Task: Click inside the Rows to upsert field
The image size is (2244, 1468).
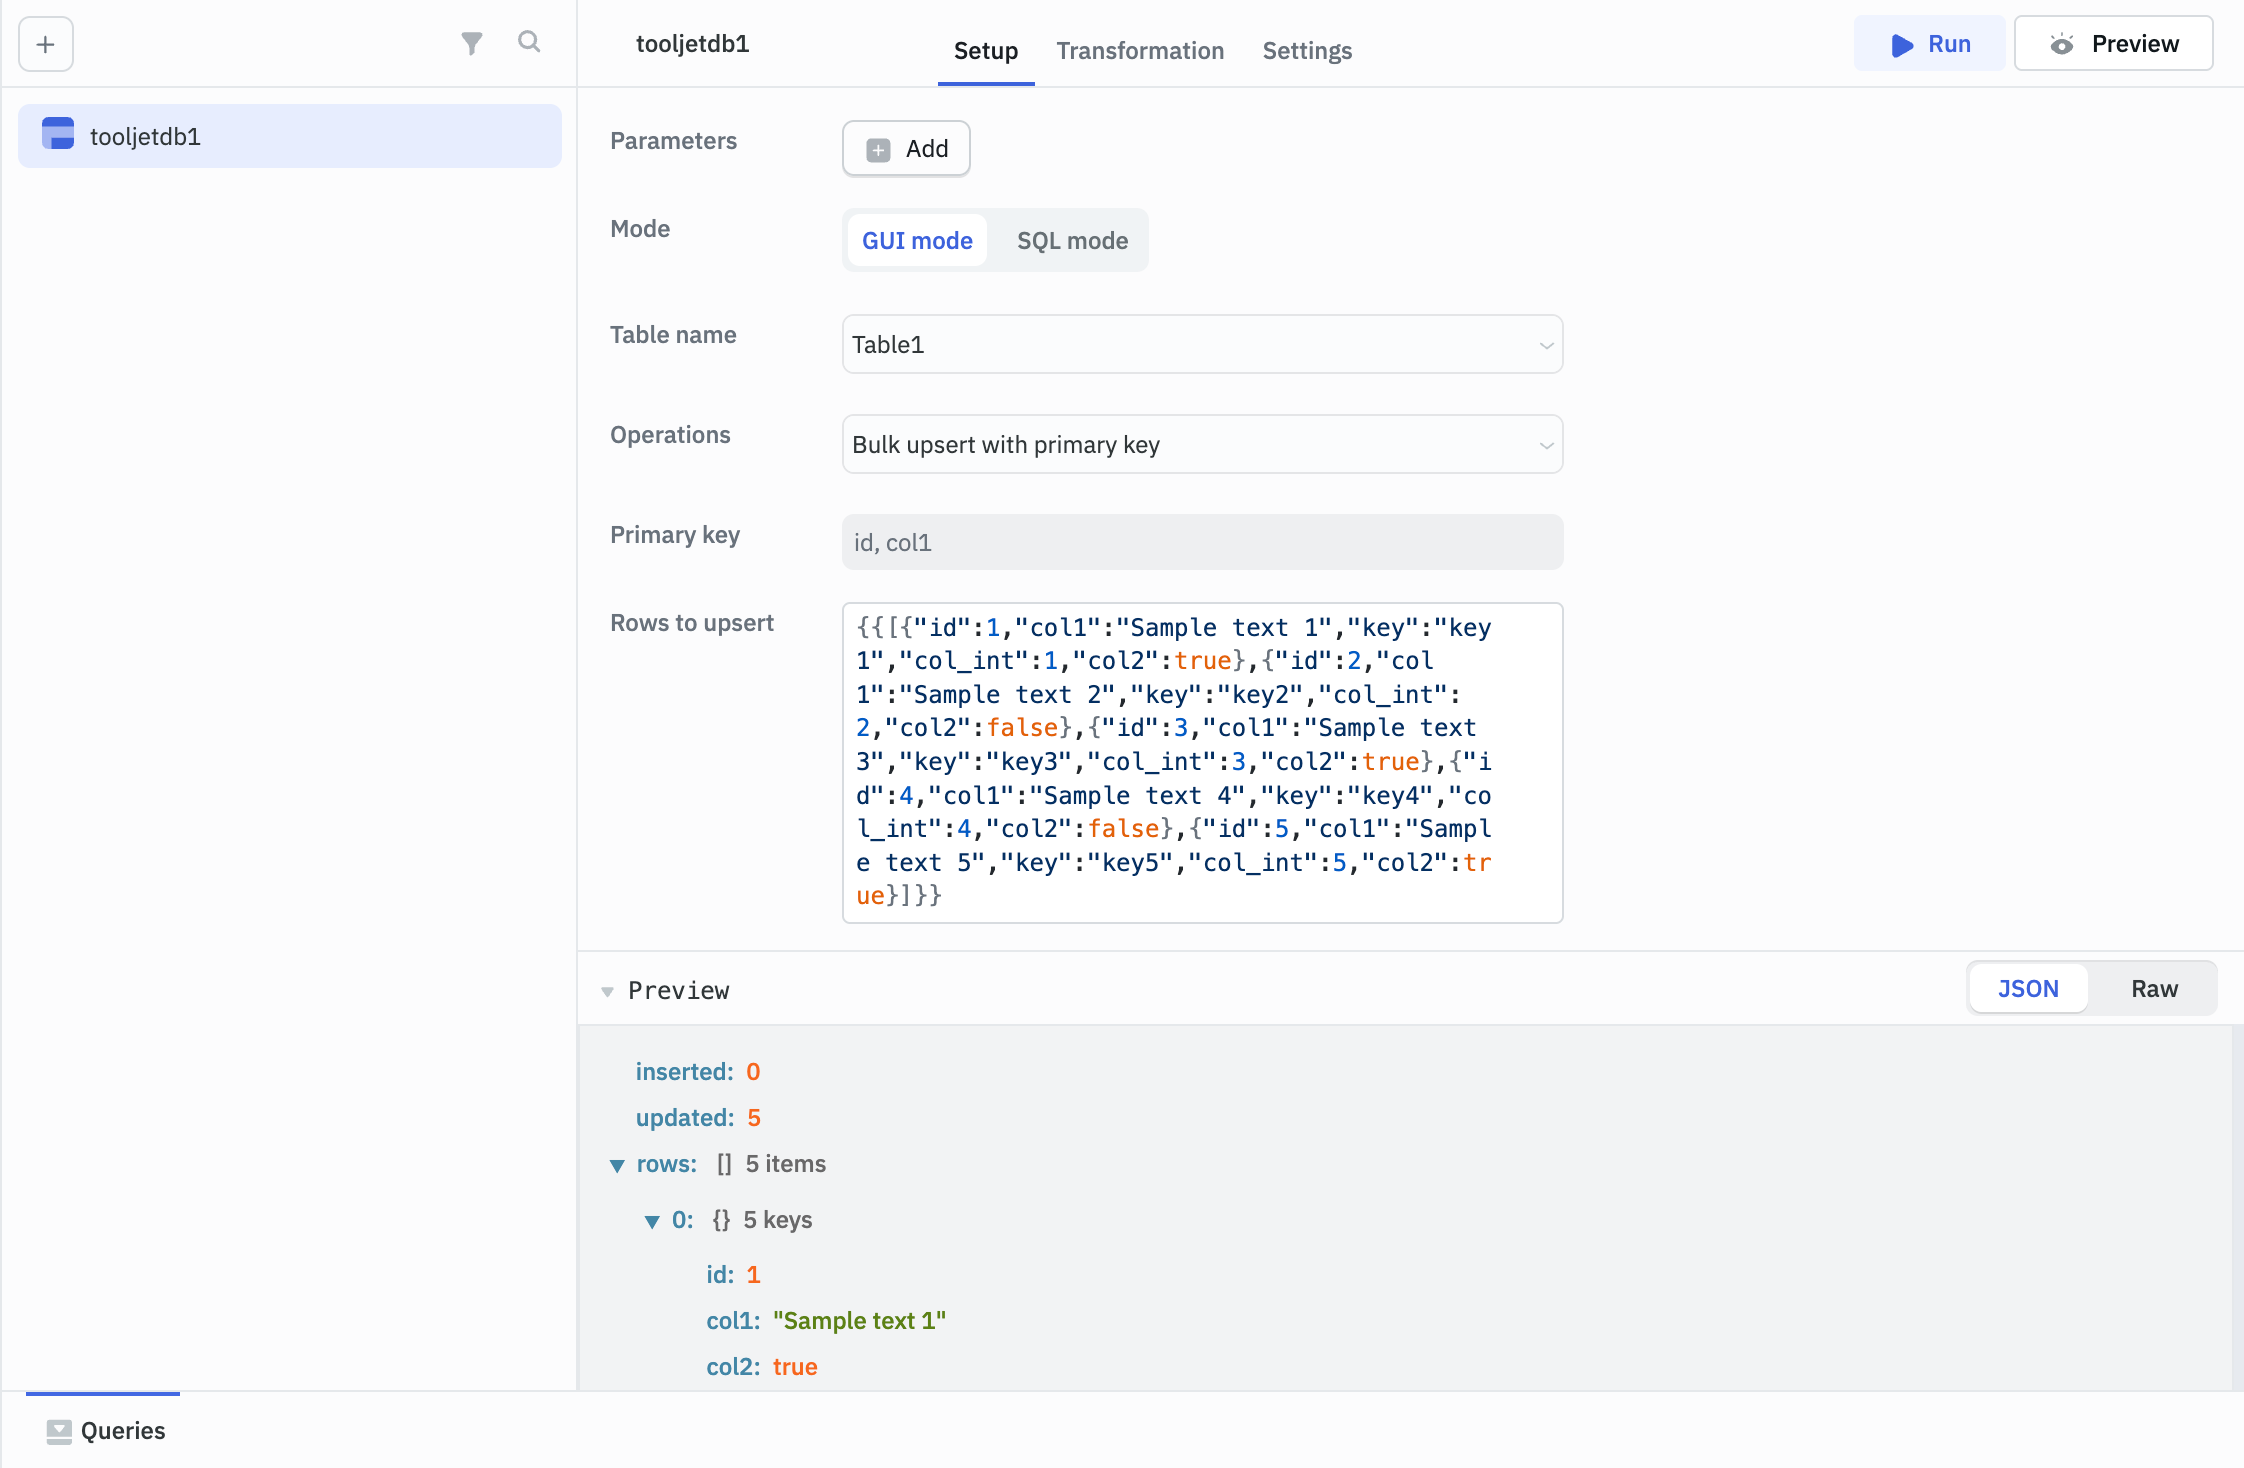Action: point(1200,760)
